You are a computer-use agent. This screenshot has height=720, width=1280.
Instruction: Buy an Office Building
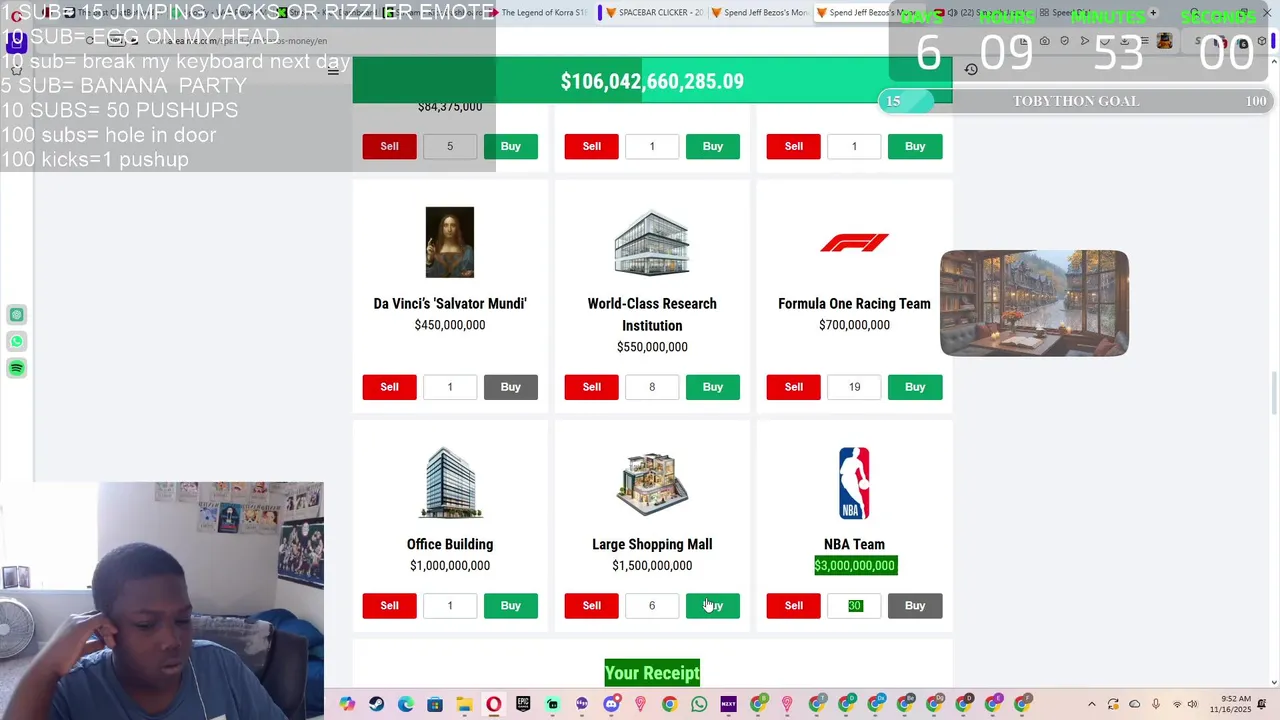click(511, 605)
